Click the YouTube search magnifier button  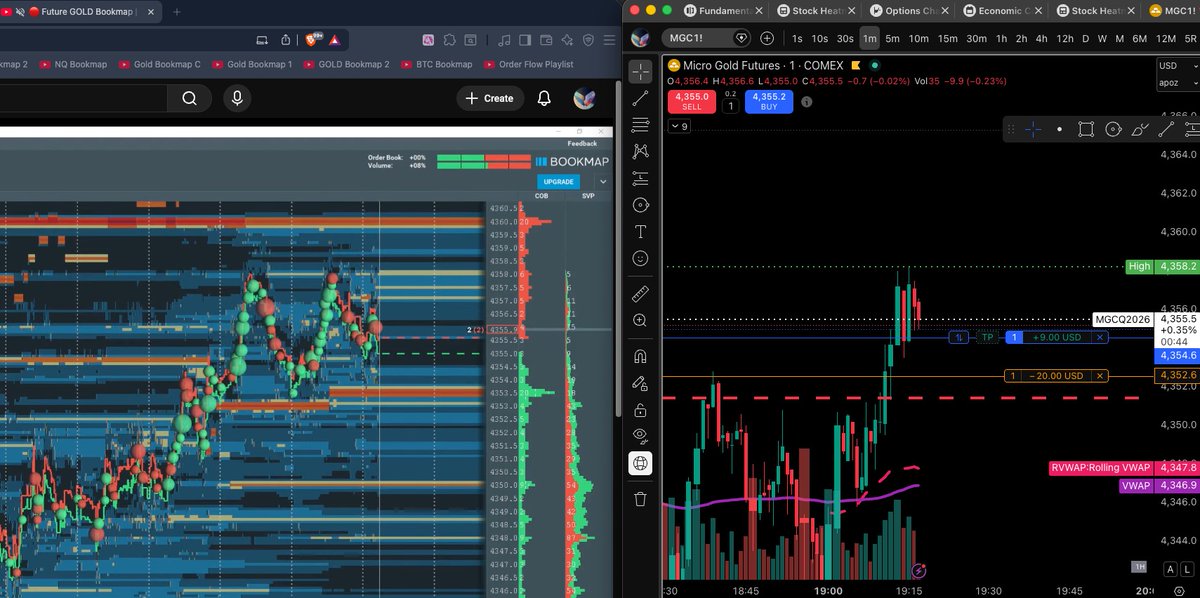189,98
